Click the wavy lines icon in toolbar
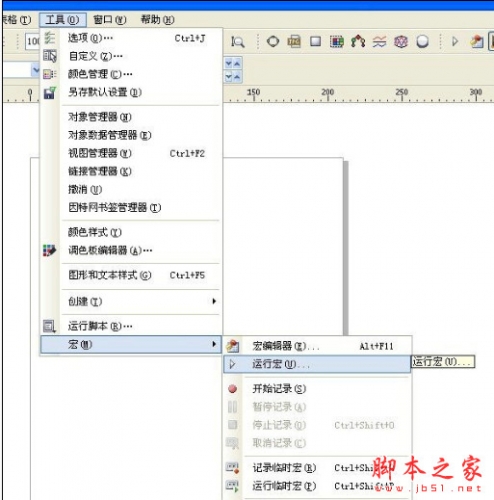494x500 pixels. click(379, 42)
